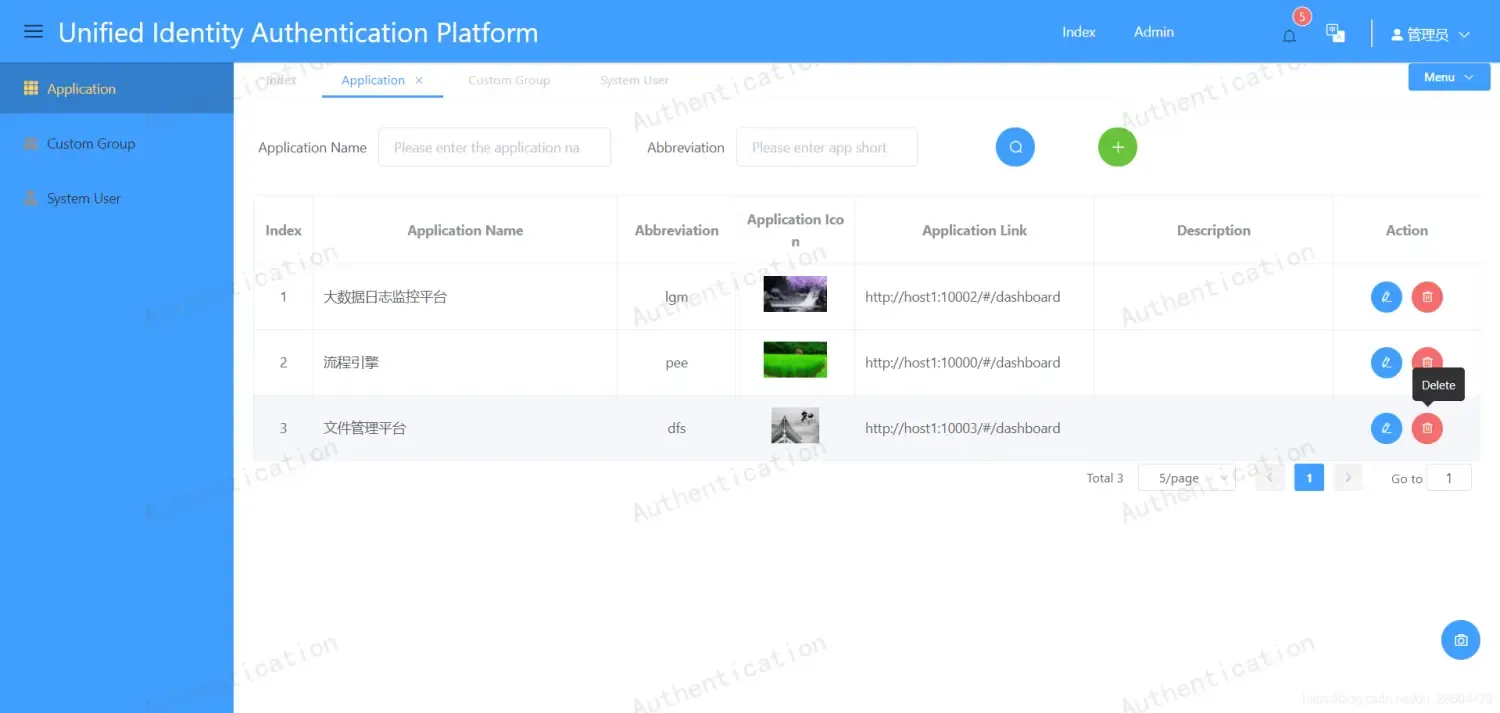This screenshot has width=1500, height=713.
Task: Delete the dfs application row
Action: coord(1427,428)
